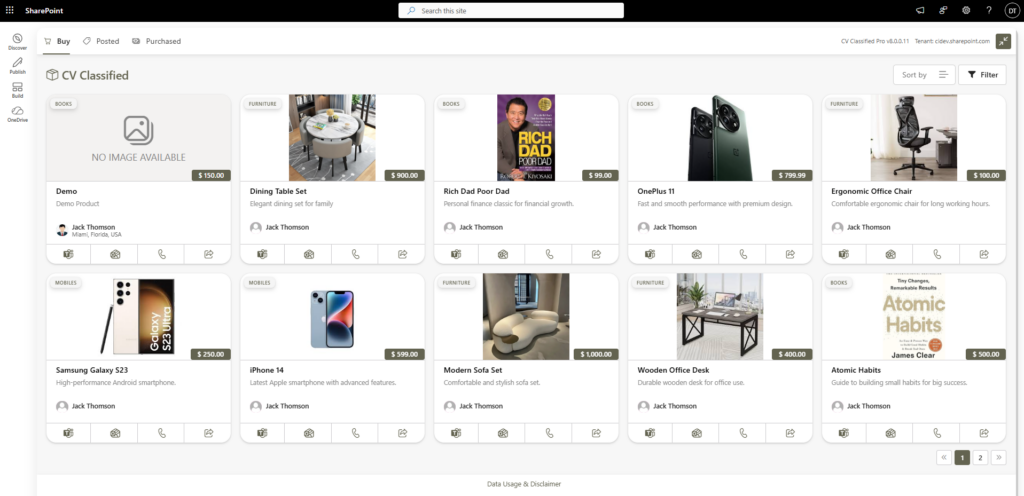1024x496 pixels.
Task: Select page 1 in pagination
Action: tap(961, 458)
